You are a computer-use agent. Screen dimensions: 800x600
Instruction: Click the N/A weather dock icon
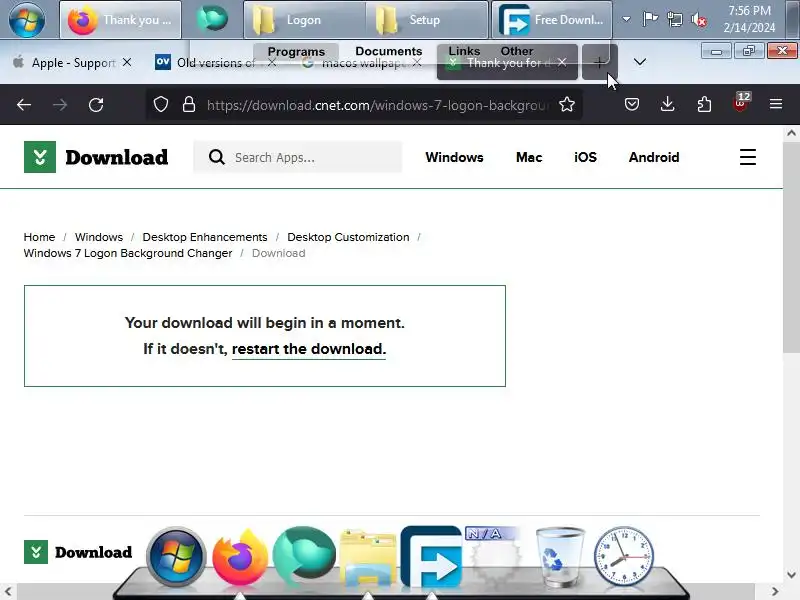click(494, 556)
